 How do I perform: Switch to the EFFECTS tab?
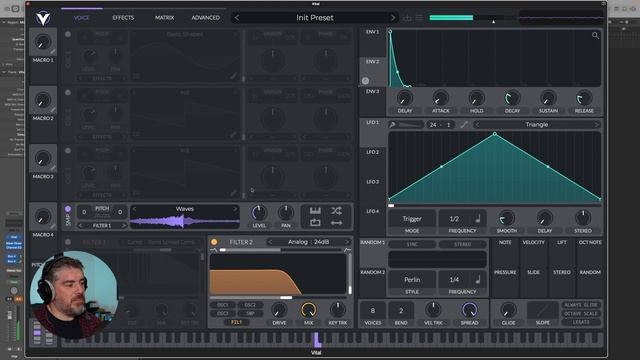123,18
